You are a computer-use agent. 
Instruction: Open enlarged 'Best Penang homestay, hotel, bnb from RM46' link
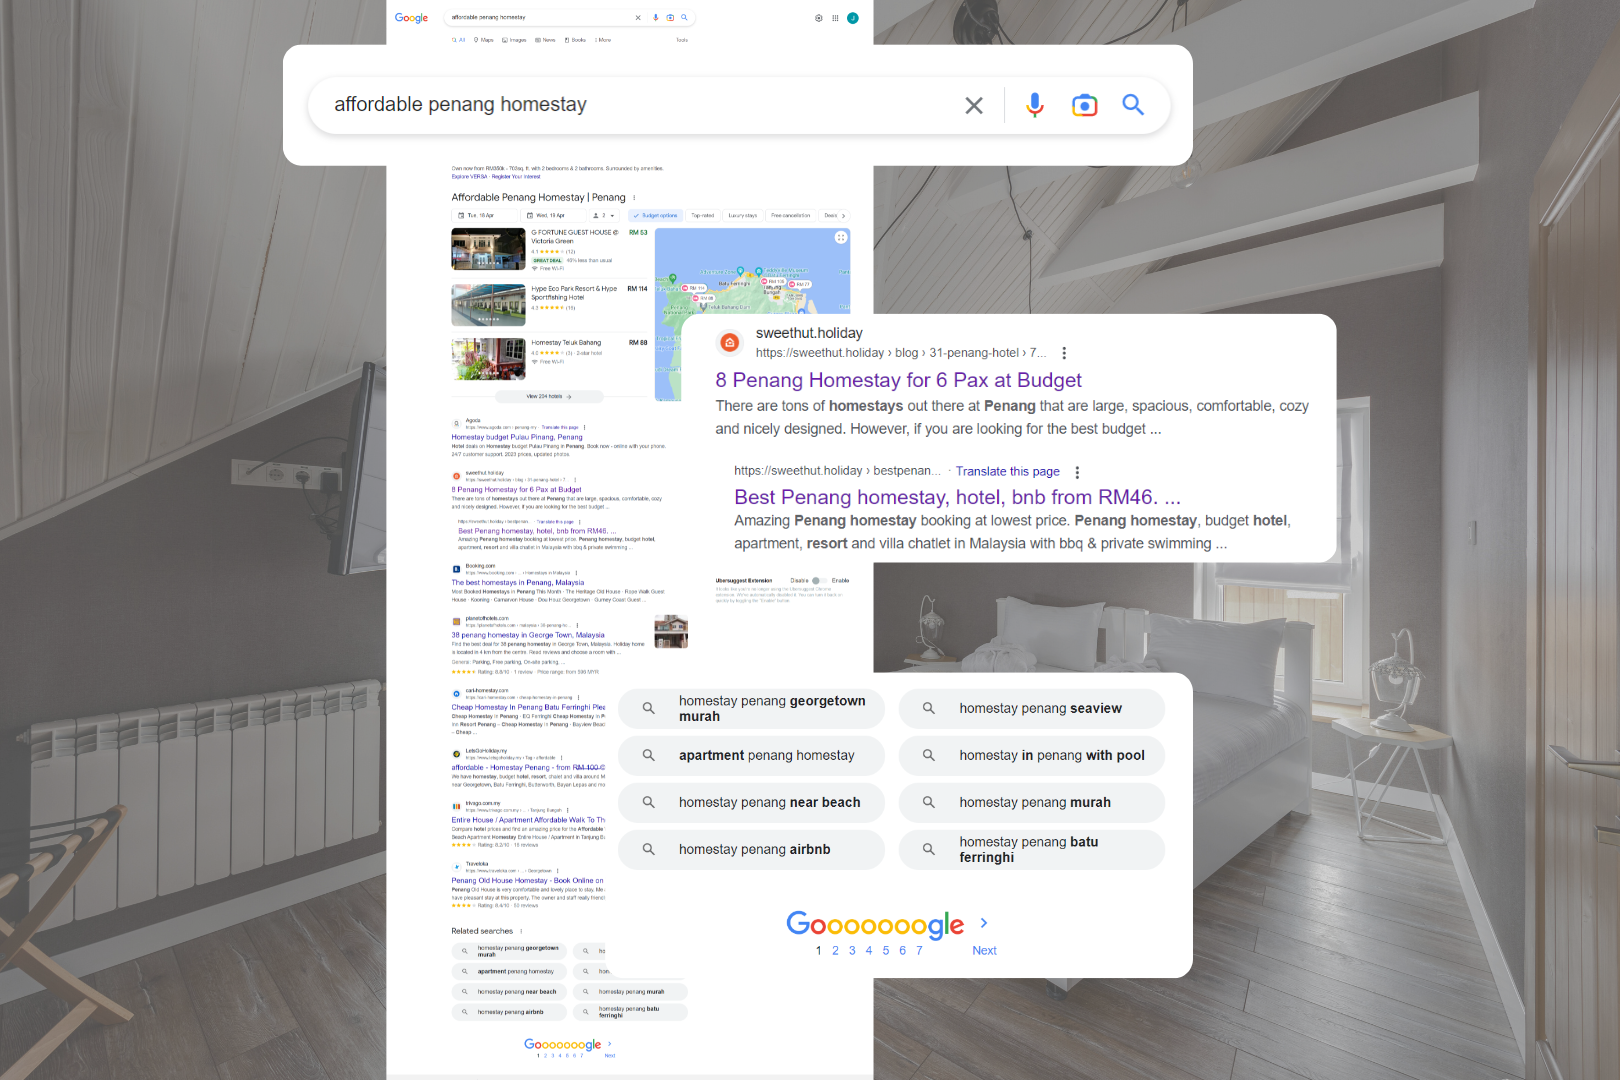click(x=957, y=497)
